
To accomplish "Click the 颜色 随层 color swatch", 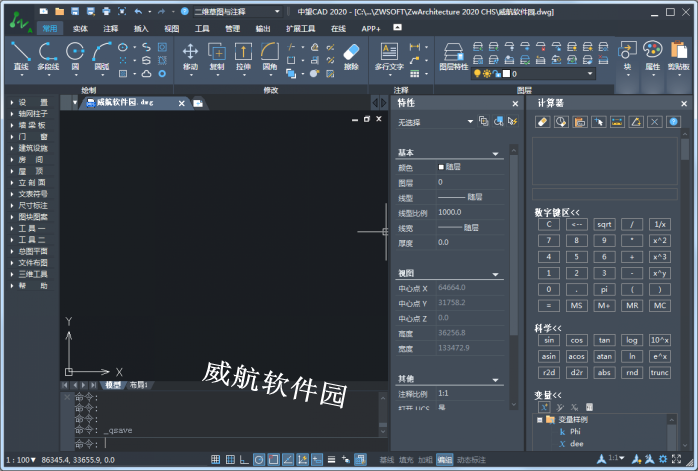I will tap(441, 167).
